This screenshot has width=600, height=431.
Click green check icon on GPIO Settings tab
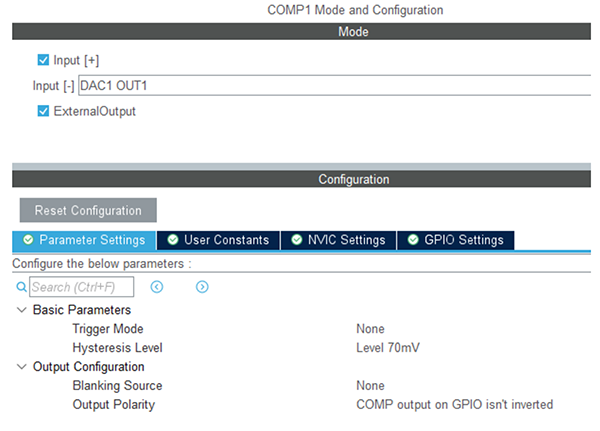pos(411,240)
